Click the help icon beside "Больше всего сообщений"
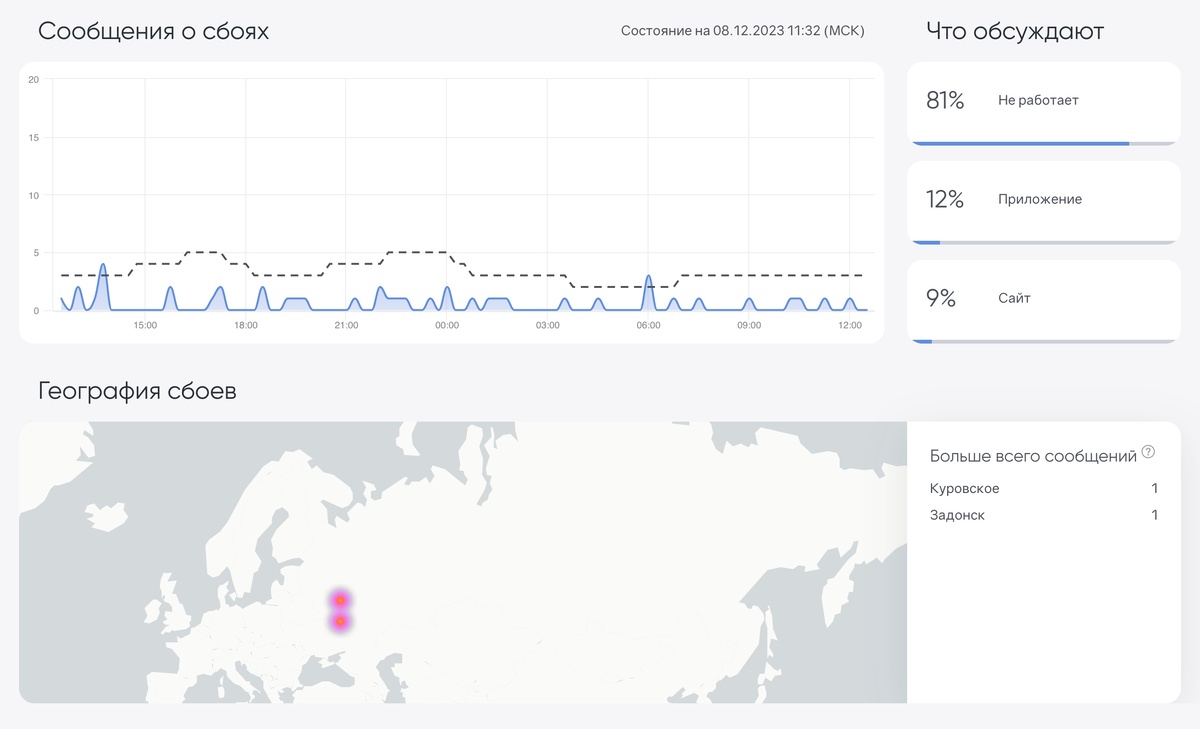Screen dimensions: 1200x729 1148,452
